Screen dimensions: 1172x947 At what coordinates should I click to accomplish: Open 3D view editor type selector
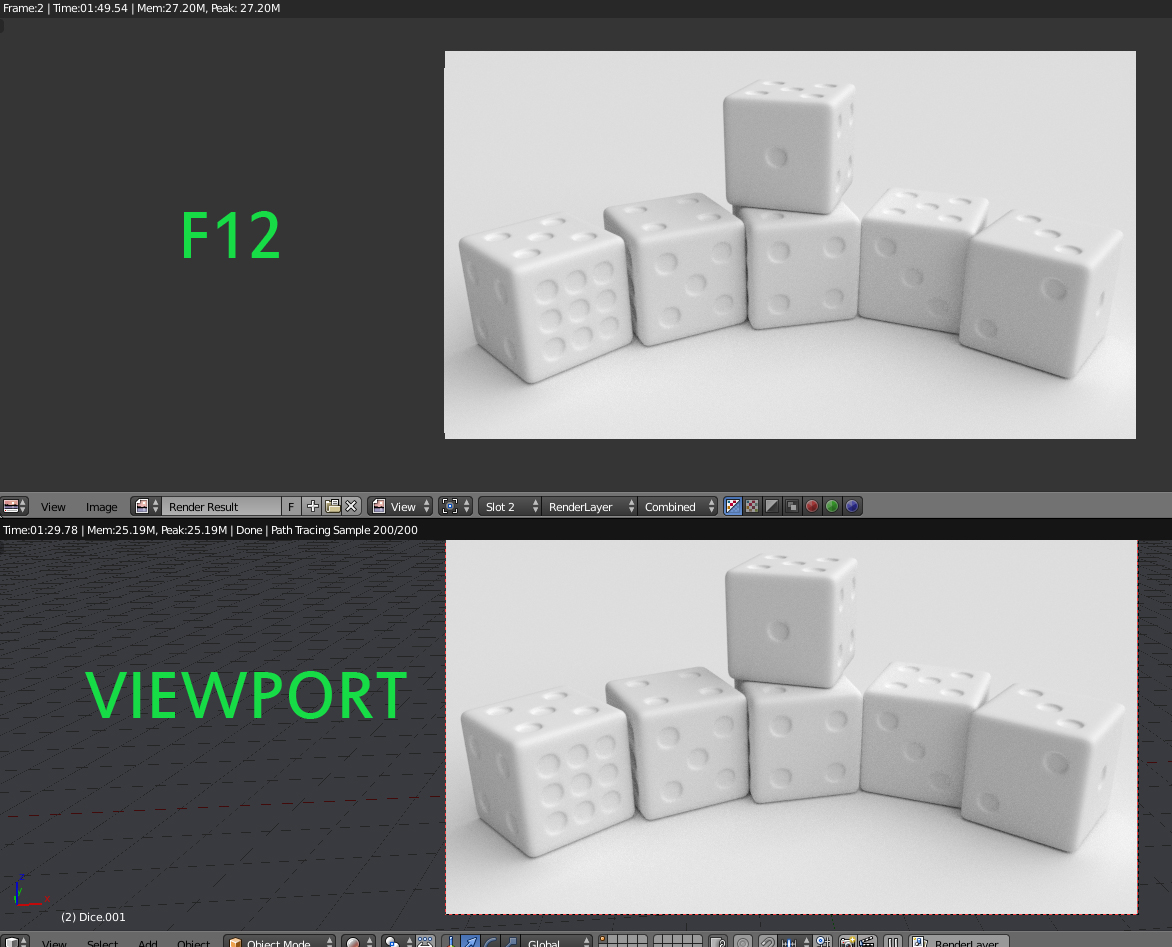pos(14,943)
